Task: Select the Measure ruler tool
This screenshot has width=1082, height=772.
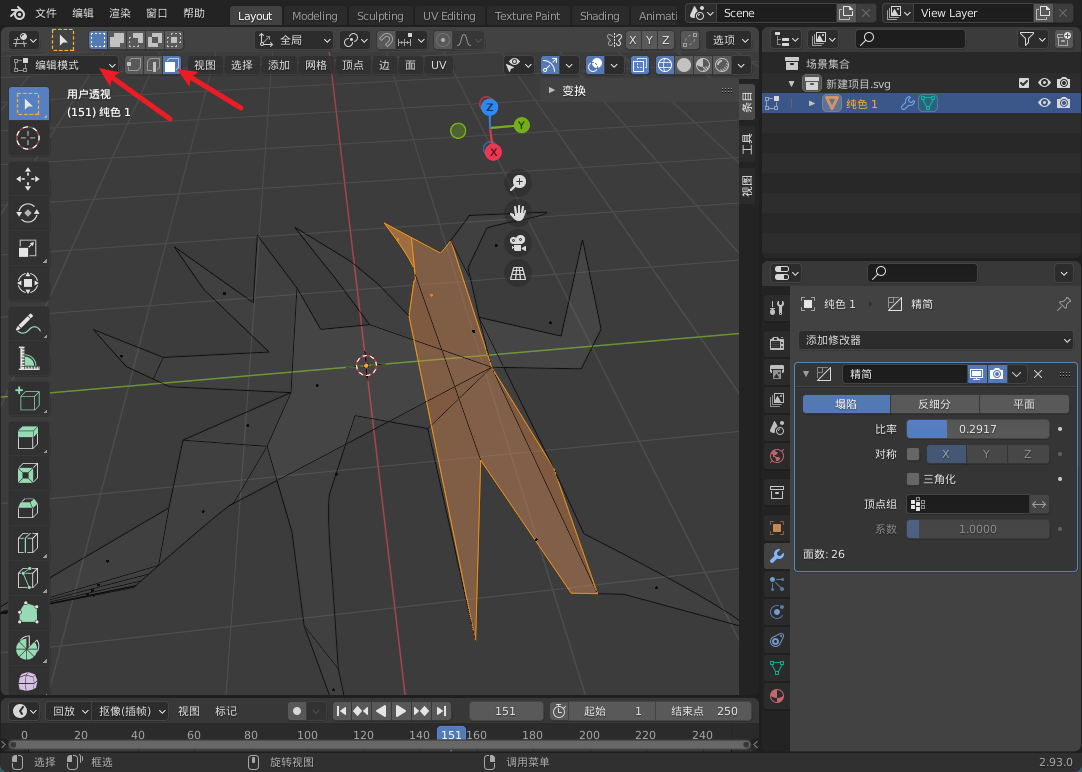Action: click(28, 358)
